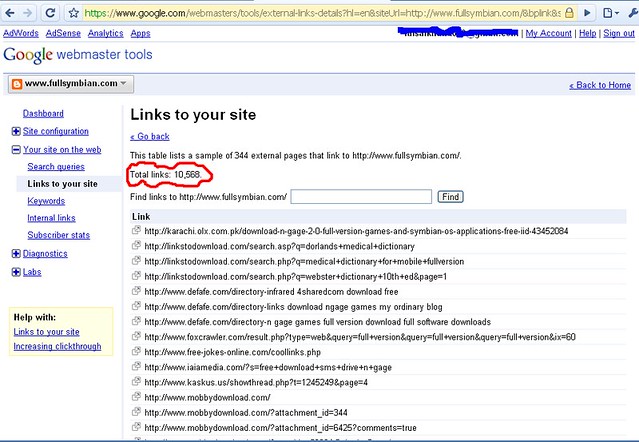Click the Analytics link
This screenshot has height=442, width=639.
point(106,33)
